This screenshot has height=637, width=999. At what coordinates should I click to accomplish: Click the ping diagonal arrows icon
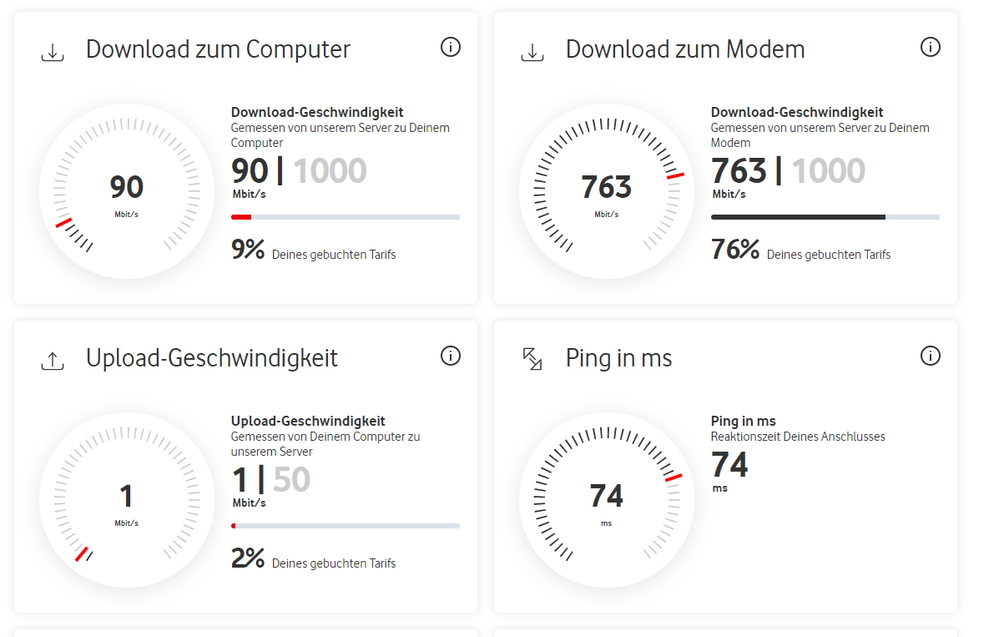tap(533, 357)
